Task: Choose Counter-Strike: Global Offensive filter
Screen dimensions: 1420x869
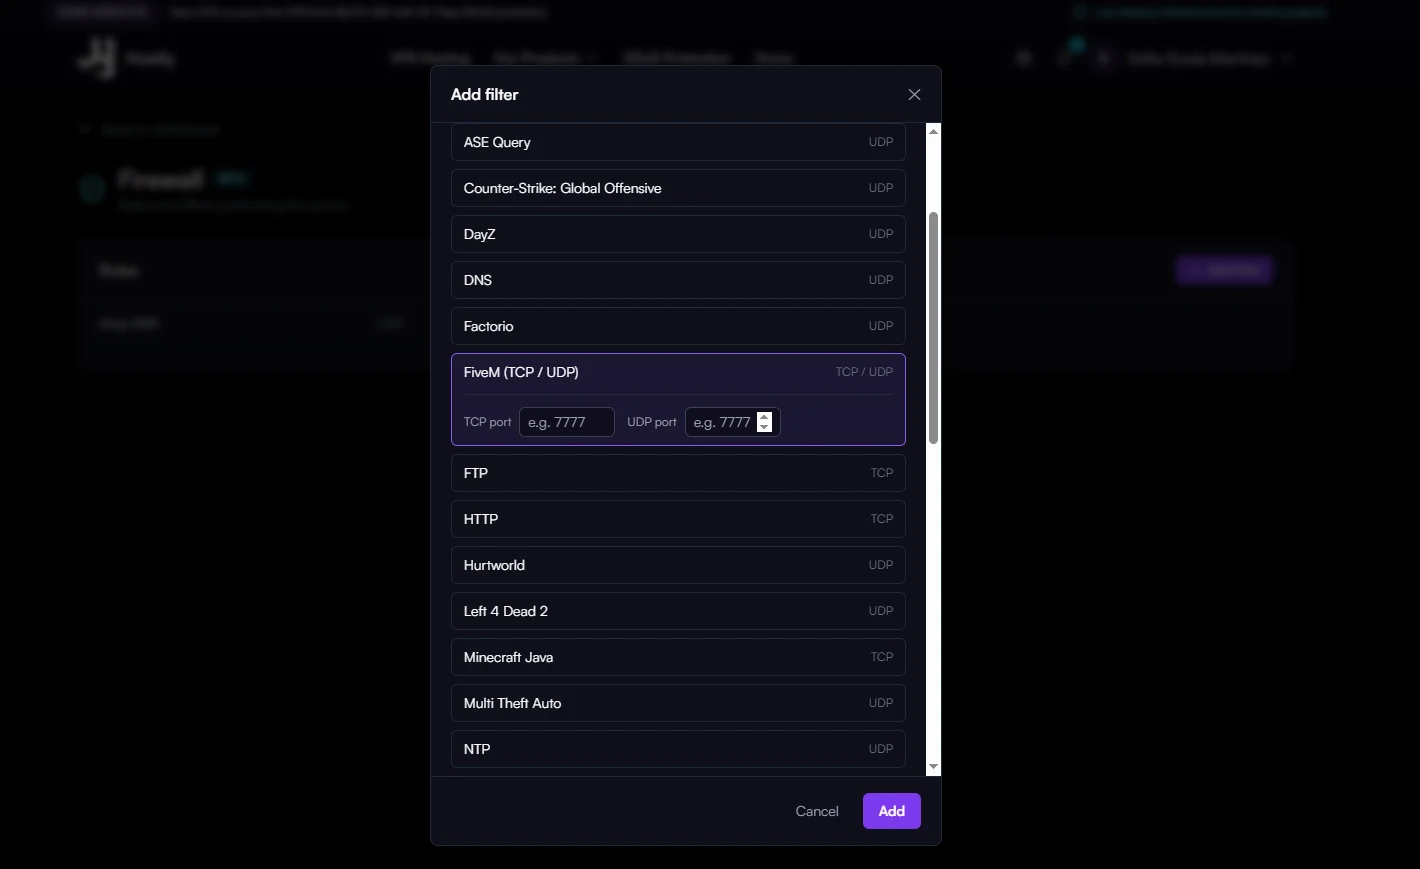Action: click(x=678, y=188)
